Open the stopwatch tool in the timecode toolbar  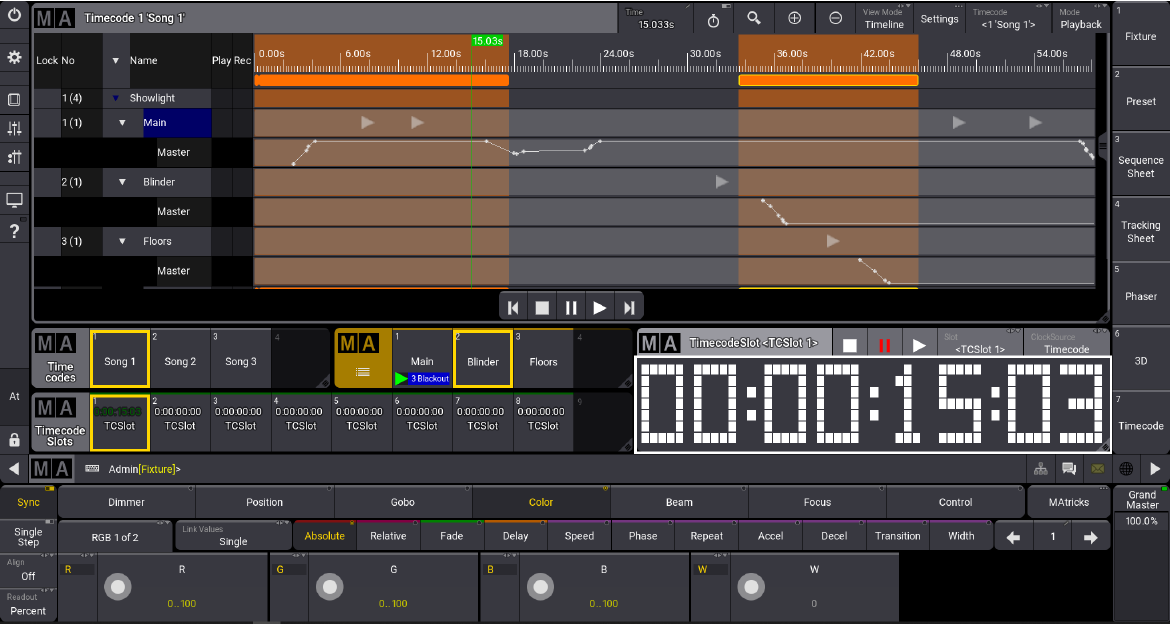click(713, 18)
